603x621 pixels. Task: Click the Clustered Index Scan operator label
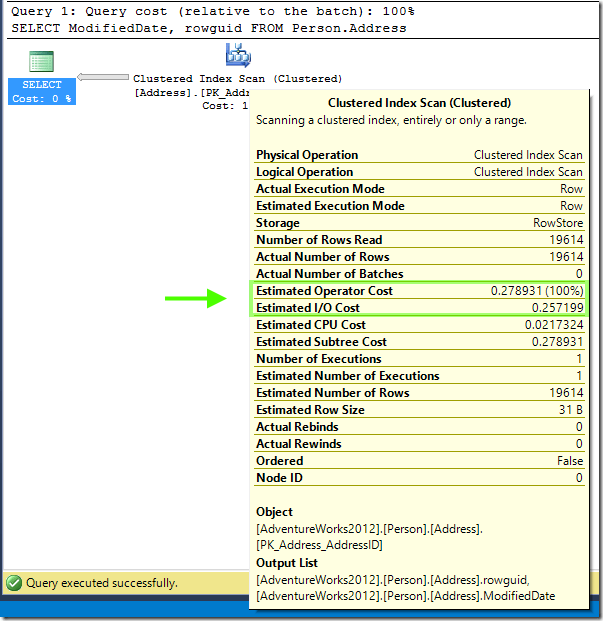237,79
